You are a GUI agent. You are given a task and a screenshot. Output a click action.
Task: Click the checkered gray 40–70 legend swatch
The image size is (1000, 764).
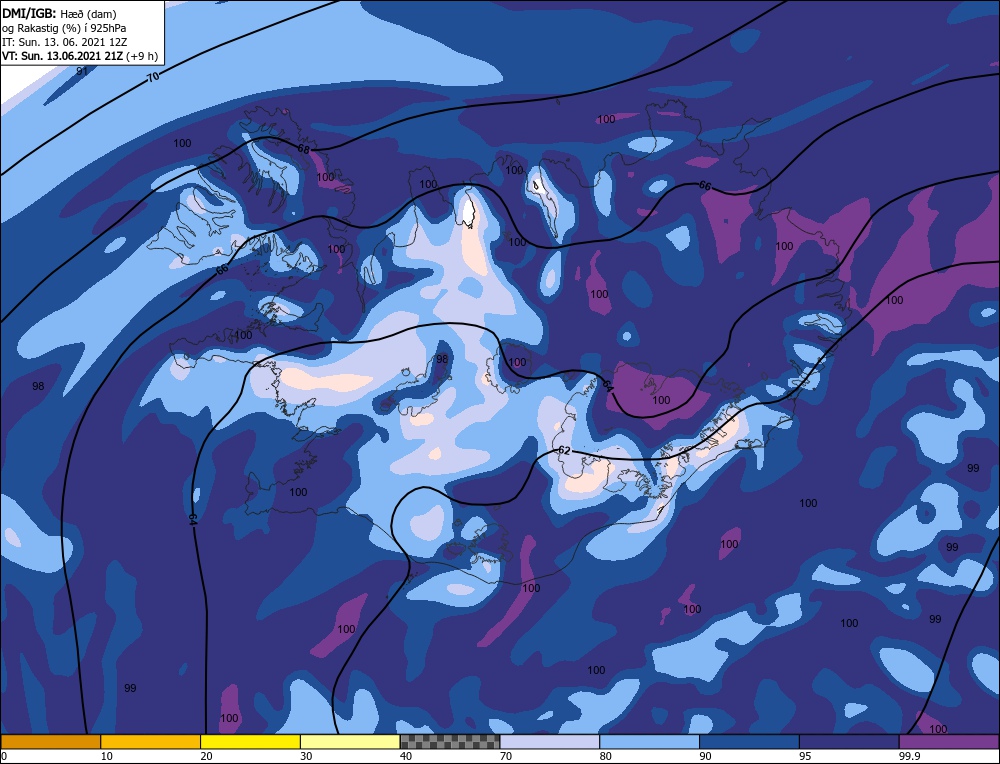pos(450,742)
